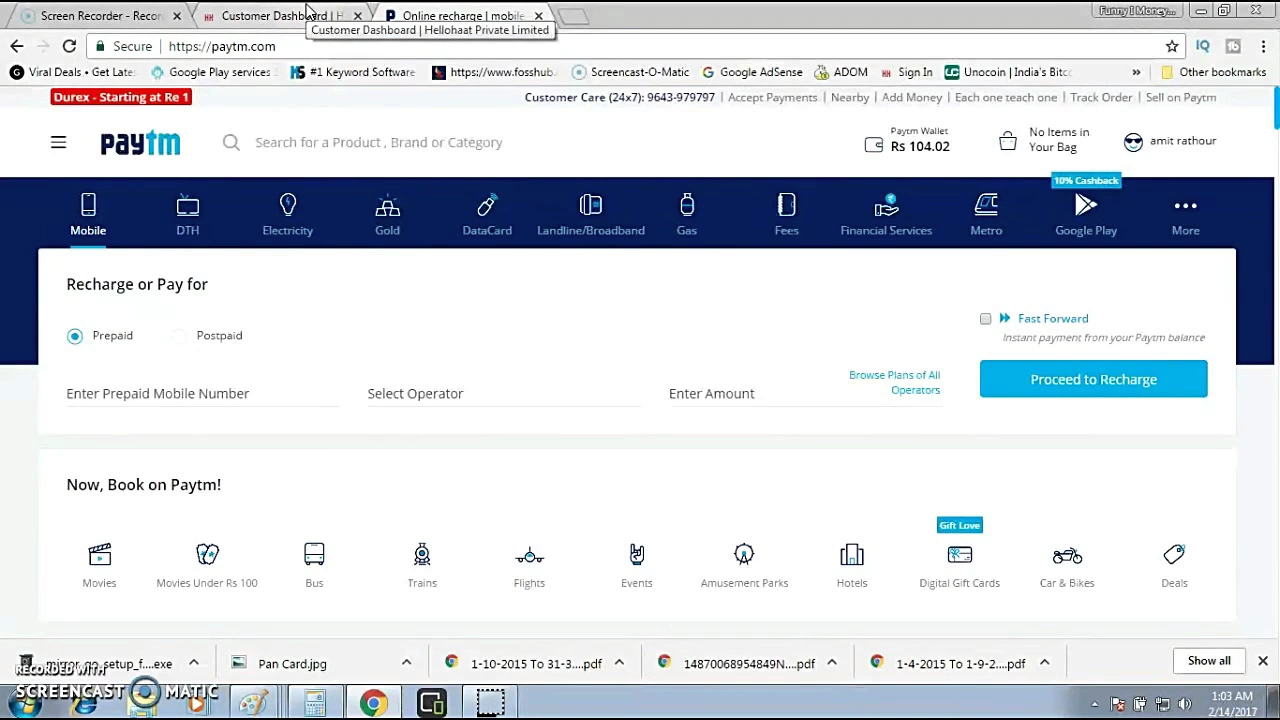Viewport: 1280px width, 720px height.
Task: Expand options for 14870068954849N pdf download
Action: tap(831, 663)
